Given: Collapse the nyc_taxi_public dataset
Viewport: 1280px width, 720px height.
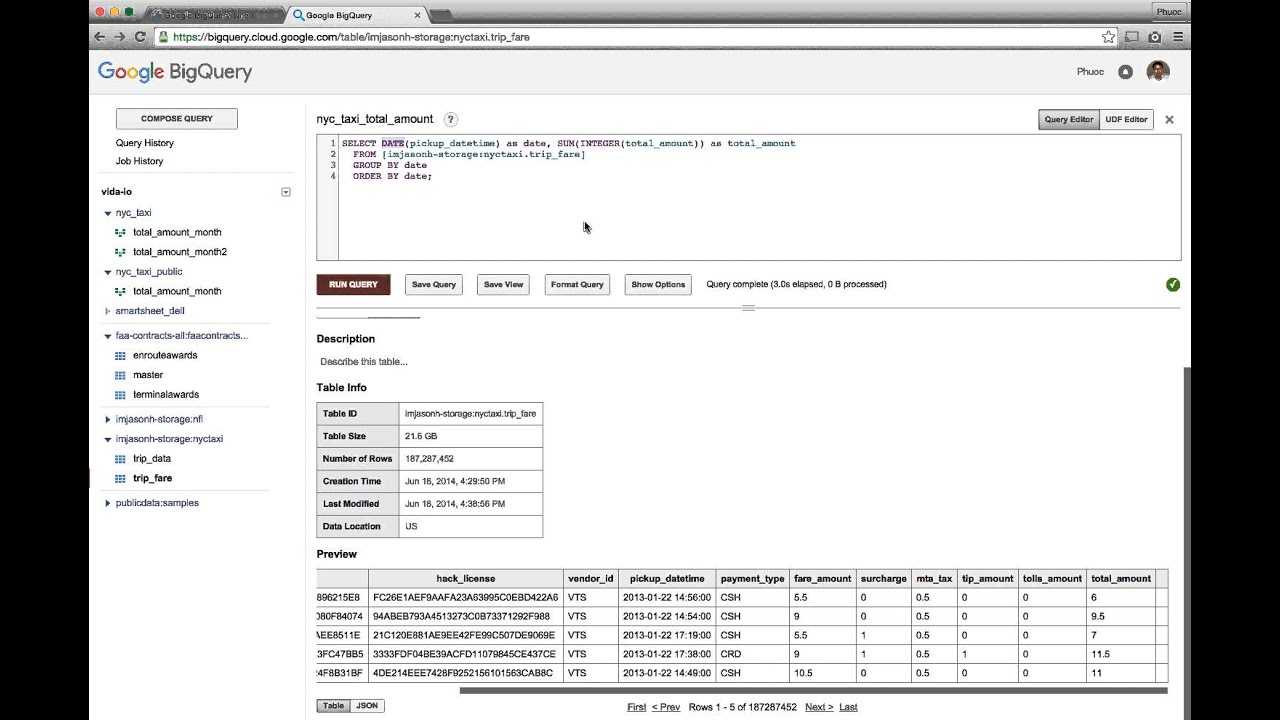Looking at the screenshot, I should (x=108, y=272).
